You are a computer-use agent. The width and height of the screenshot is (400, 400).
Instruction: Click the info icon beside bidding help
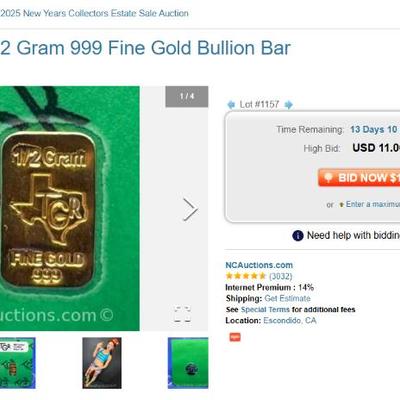(x=298, y=235)
